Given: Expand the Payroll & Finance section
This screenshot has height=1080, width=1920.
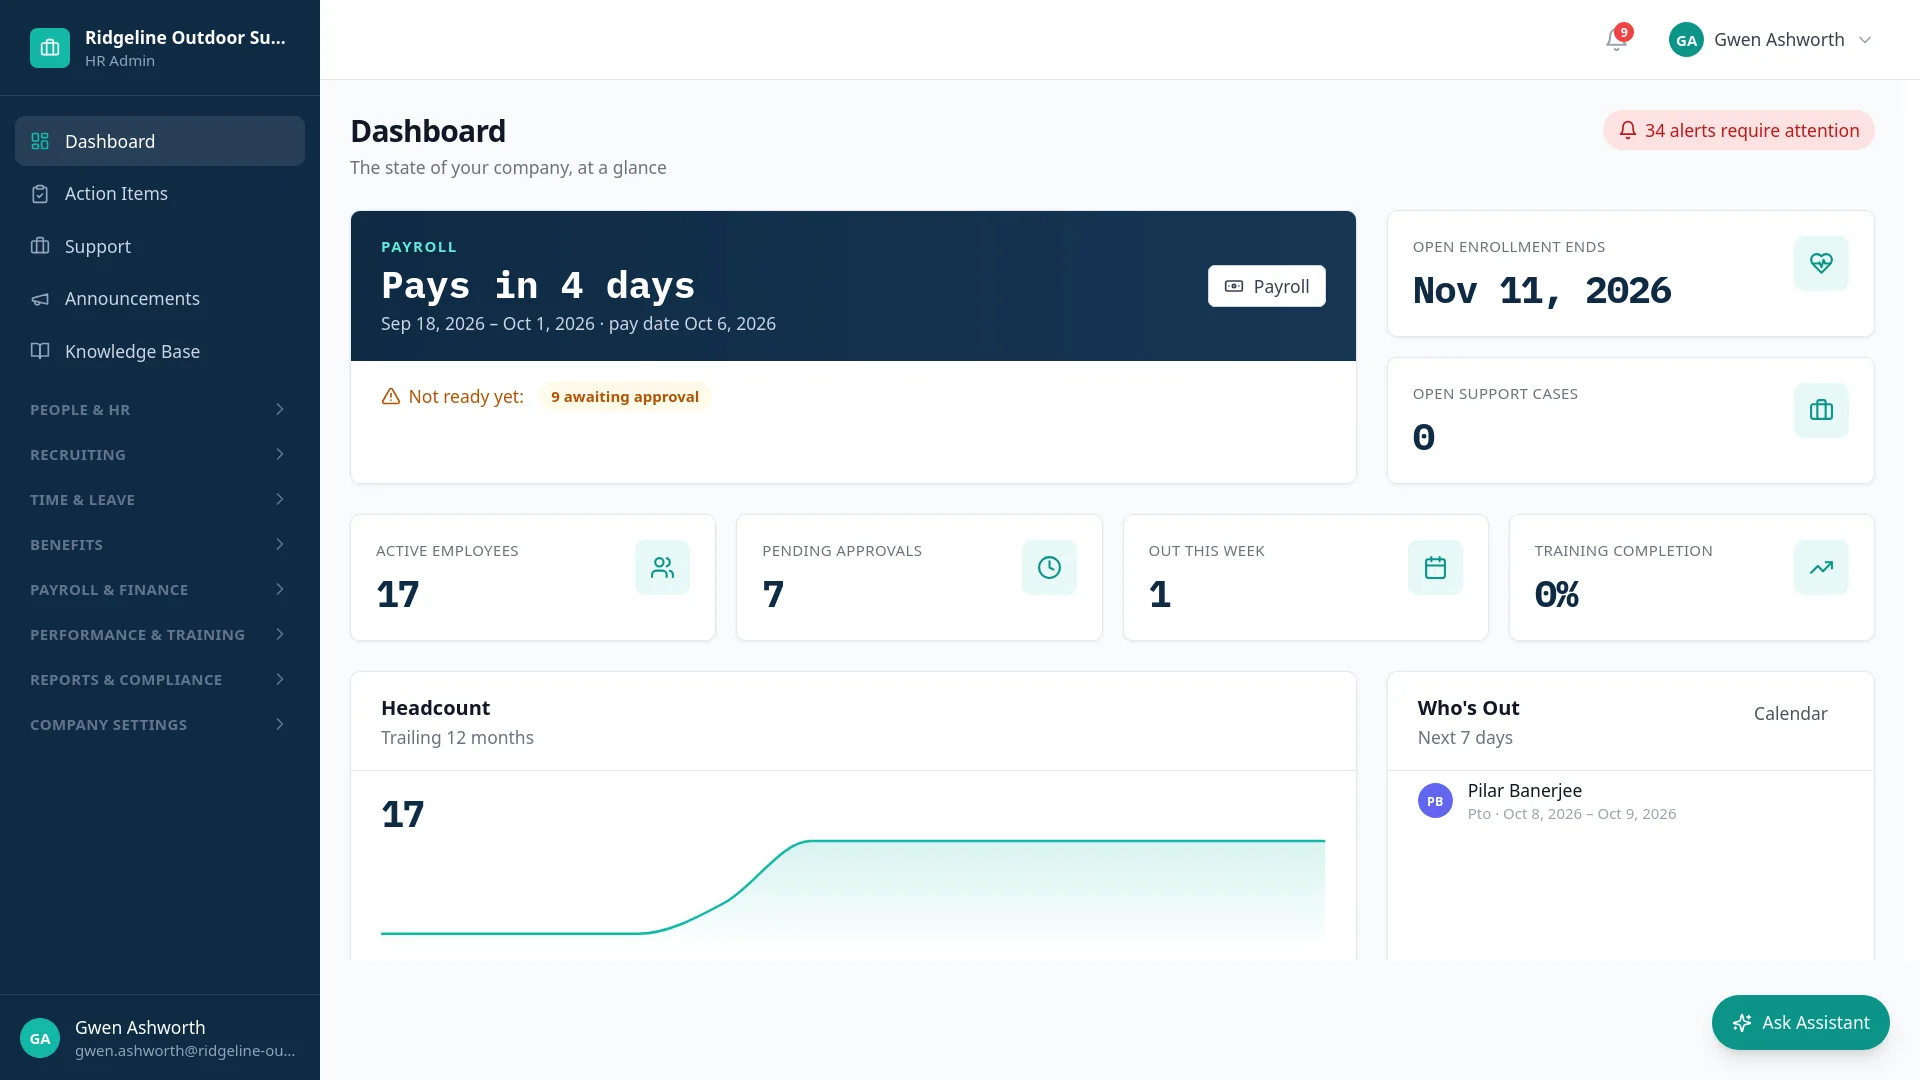Looking at the screenshot, I should coord(160,589).
